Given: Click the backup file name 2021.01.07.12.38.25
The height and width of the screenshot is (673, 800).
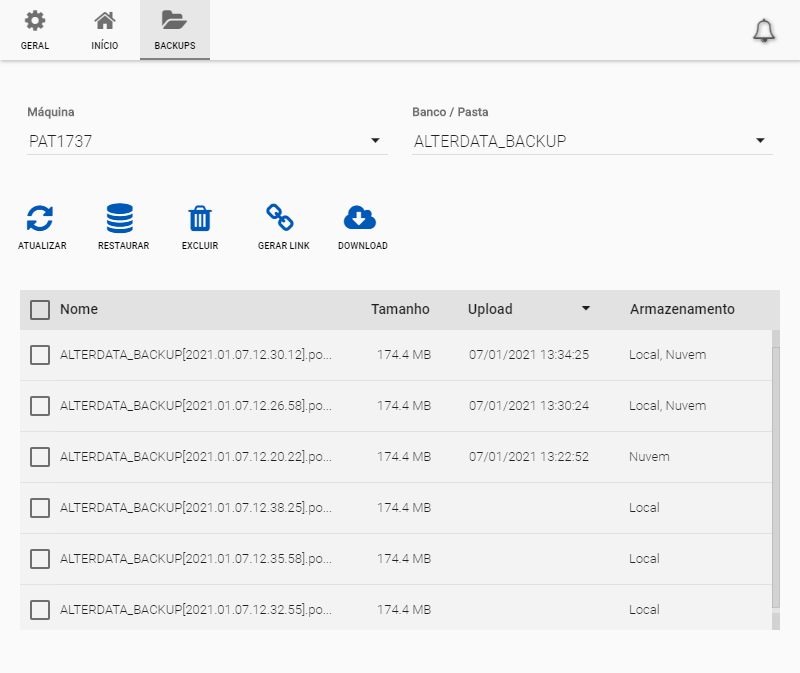Looking at the screenshot, I should (x=195, y=508).
